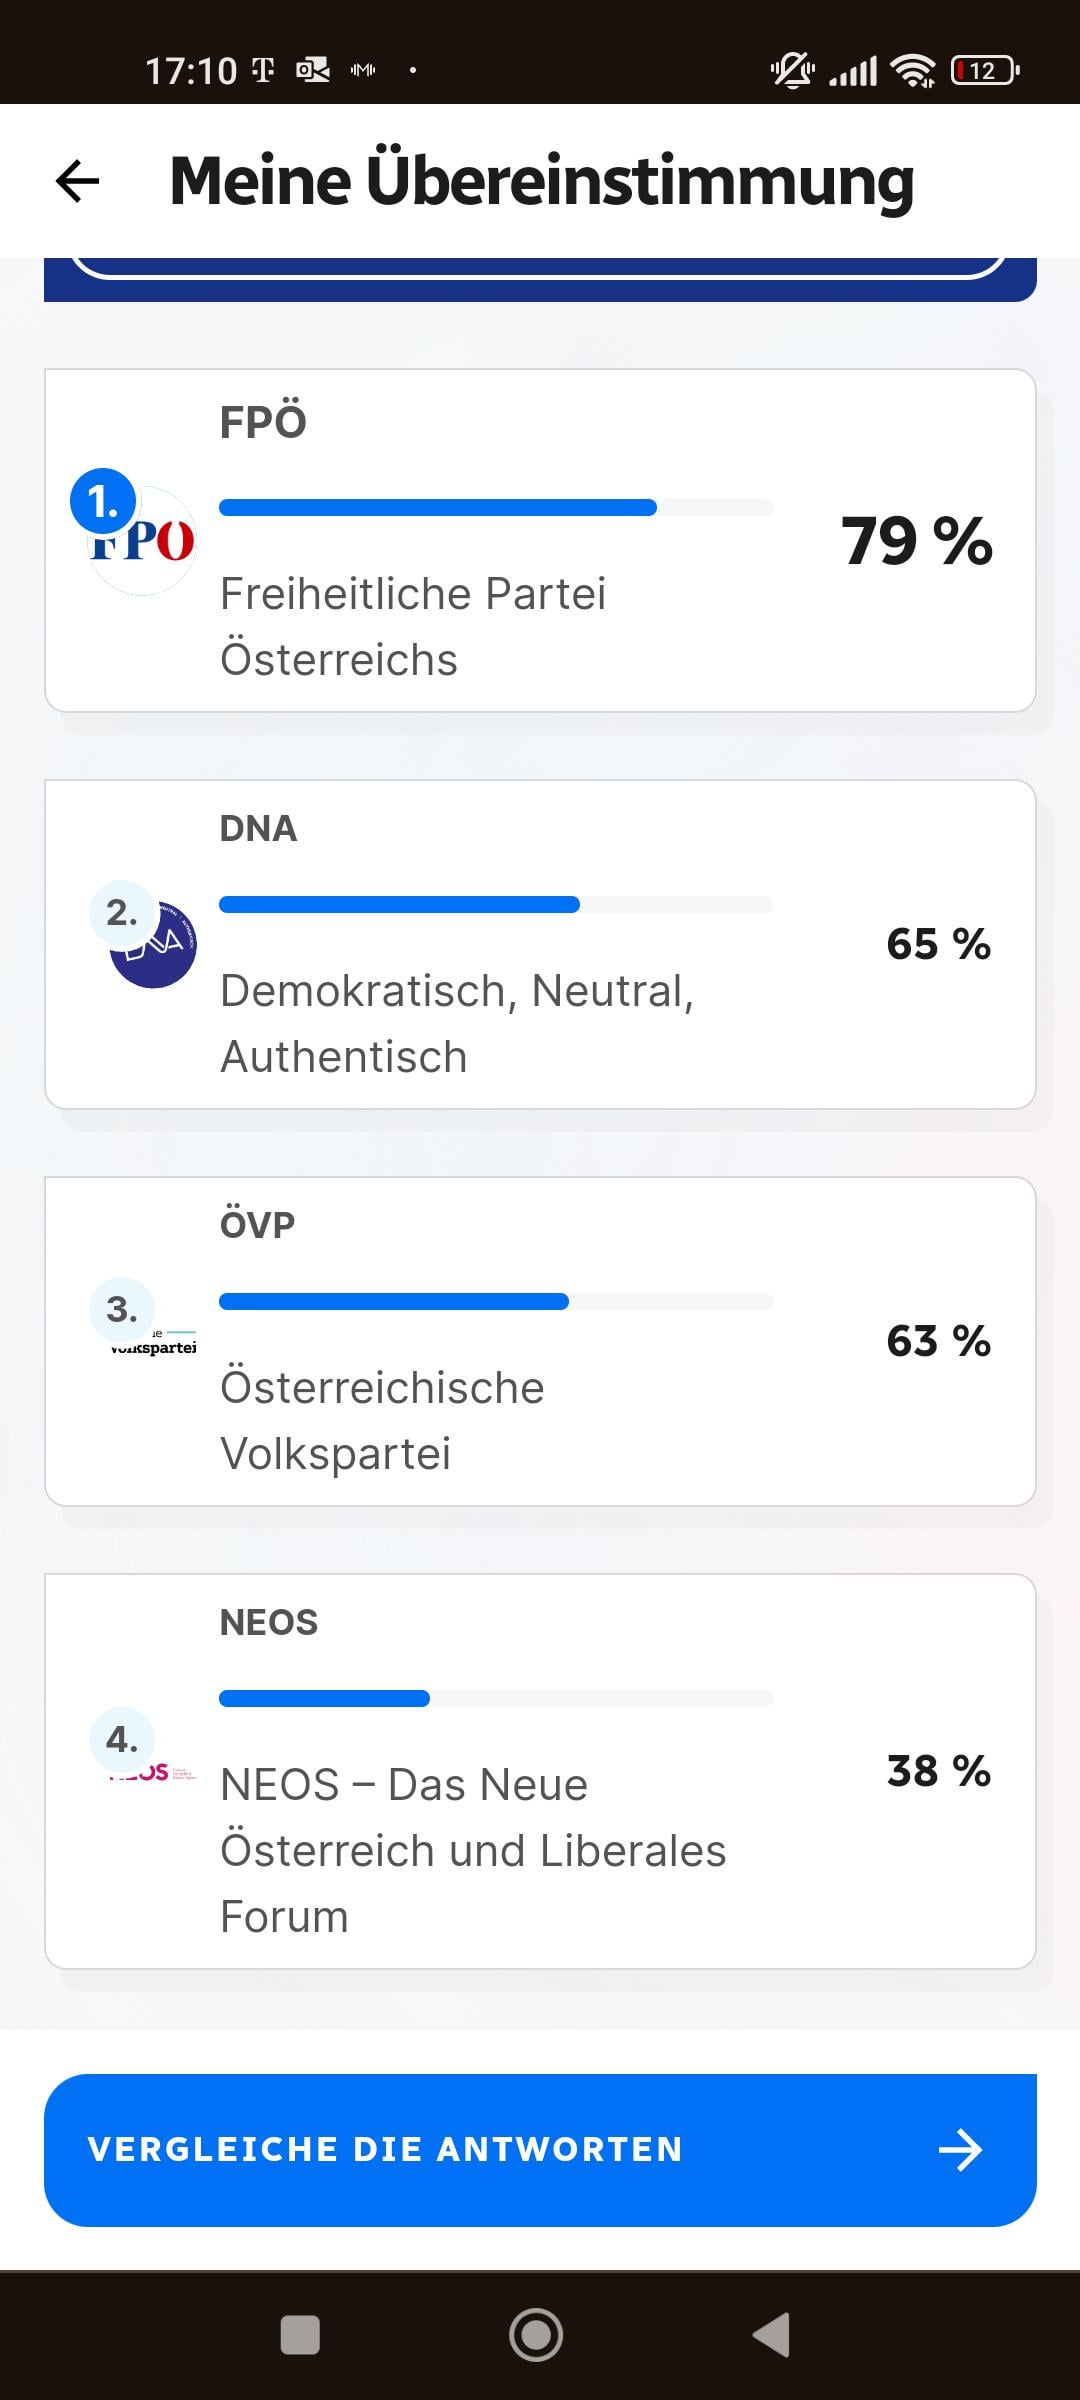Screen dimensions: 1080x2400
Task: Tap the Android back triangle
Action: click(771, 2335)
